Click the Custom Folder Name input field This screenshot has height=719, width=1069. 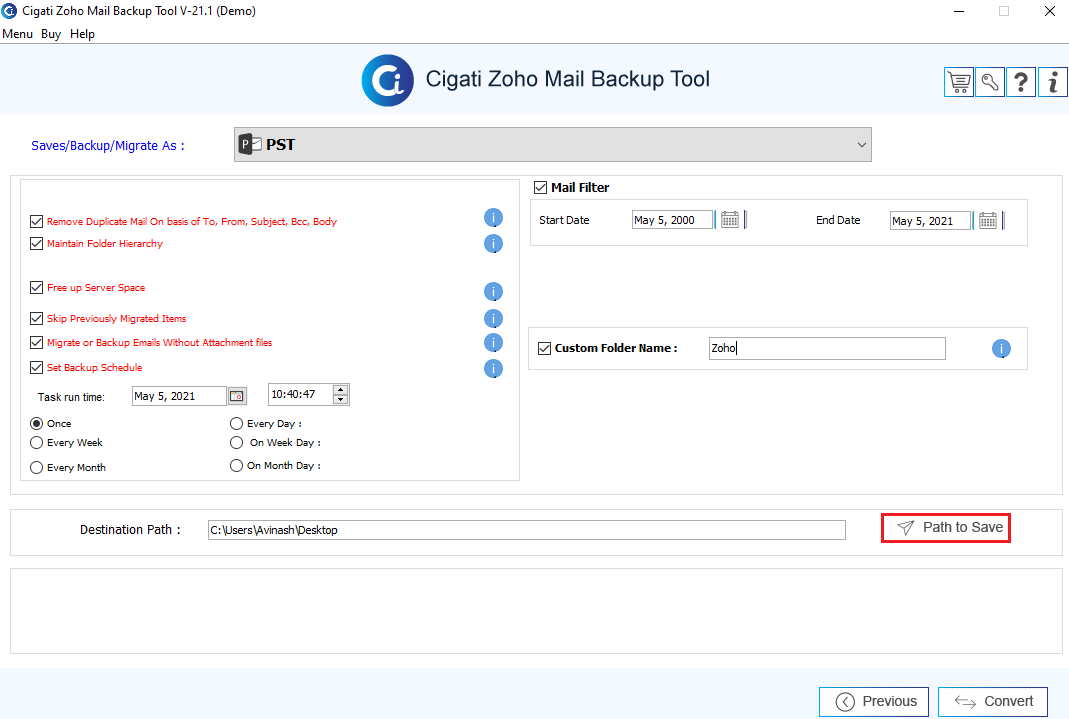click(827, 348)
